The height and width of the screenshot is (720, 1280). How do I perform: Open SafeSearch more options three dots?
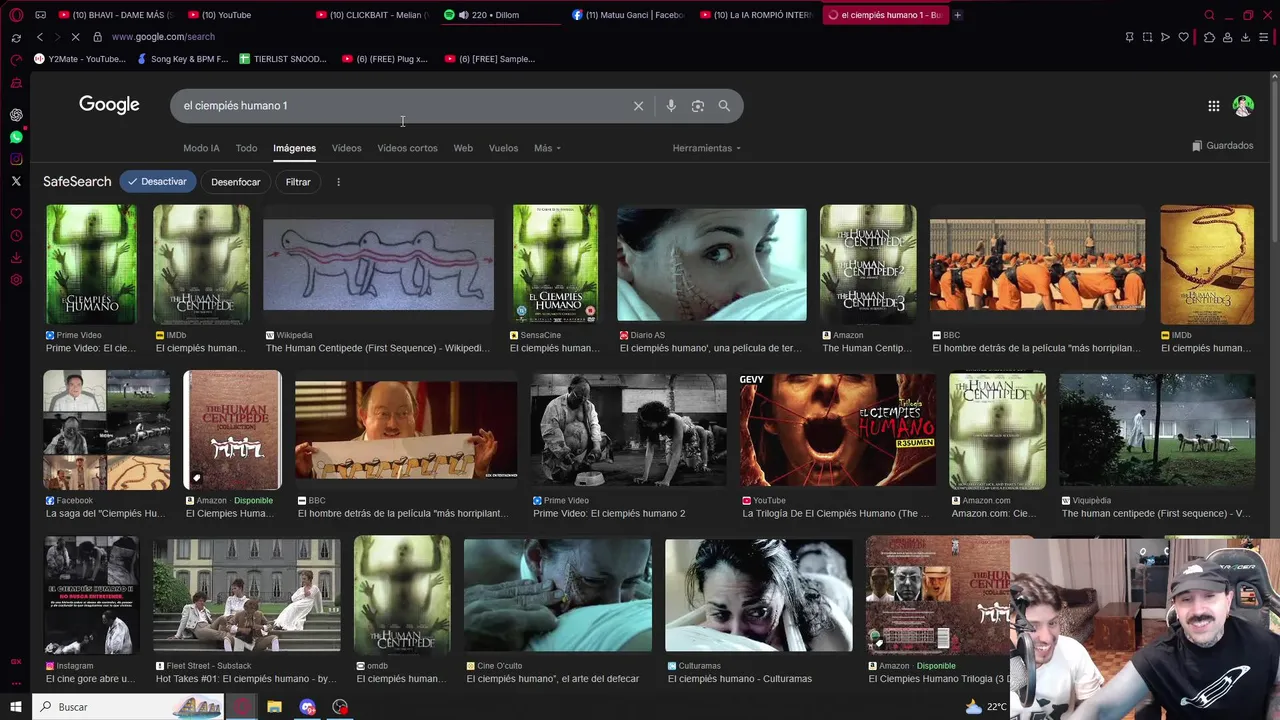tap(338, 182)
